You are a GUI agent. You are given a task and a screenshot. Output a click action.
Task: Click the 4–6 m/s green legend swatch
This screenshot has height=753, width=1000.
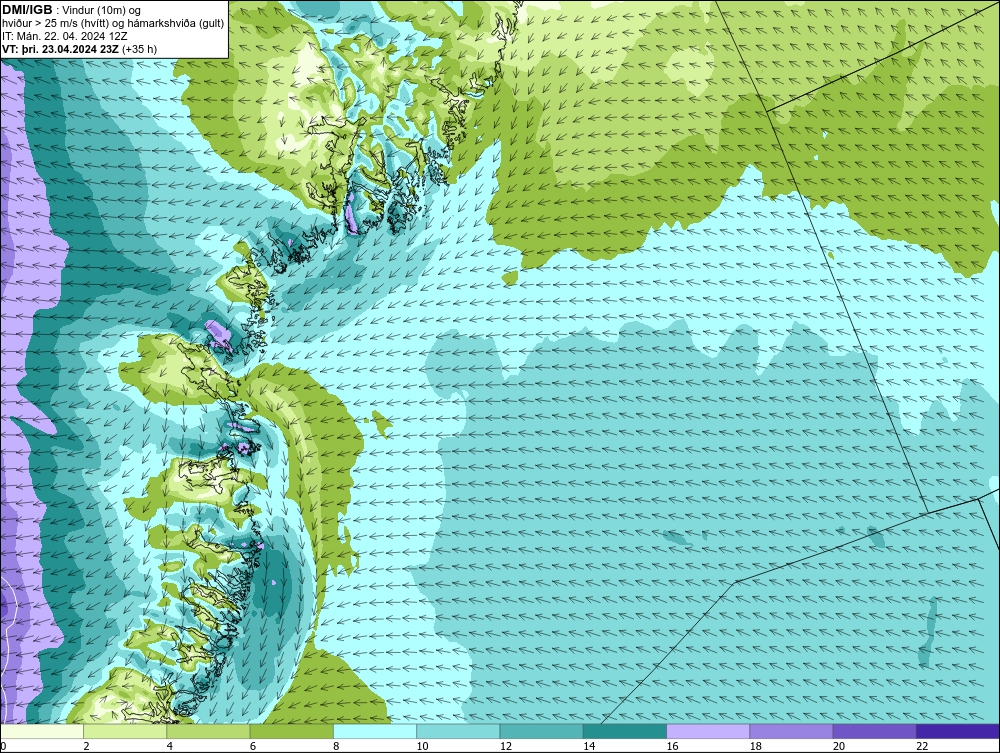208,732
